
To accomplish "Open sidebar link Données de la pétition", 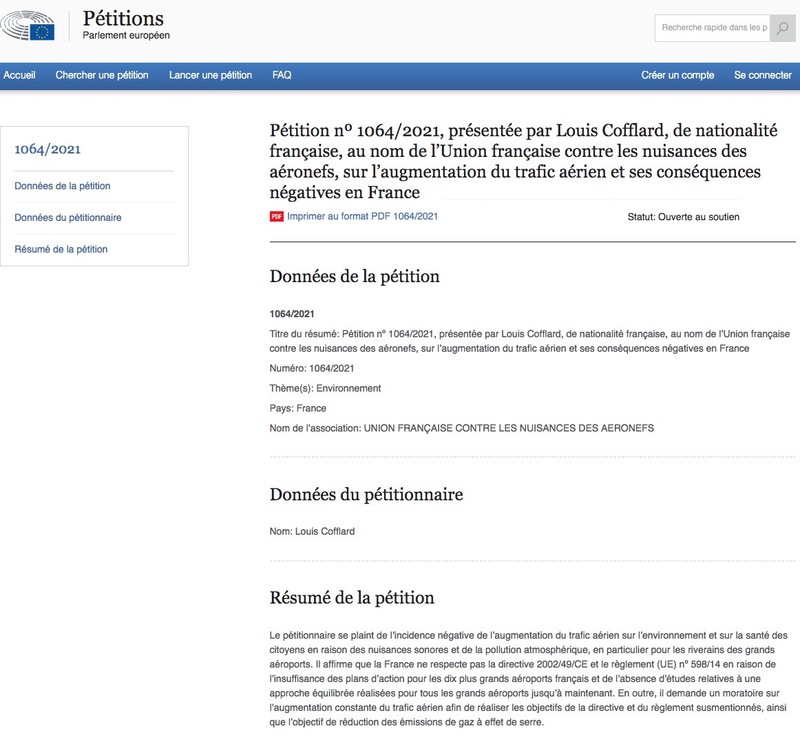I will pos(62,186).
